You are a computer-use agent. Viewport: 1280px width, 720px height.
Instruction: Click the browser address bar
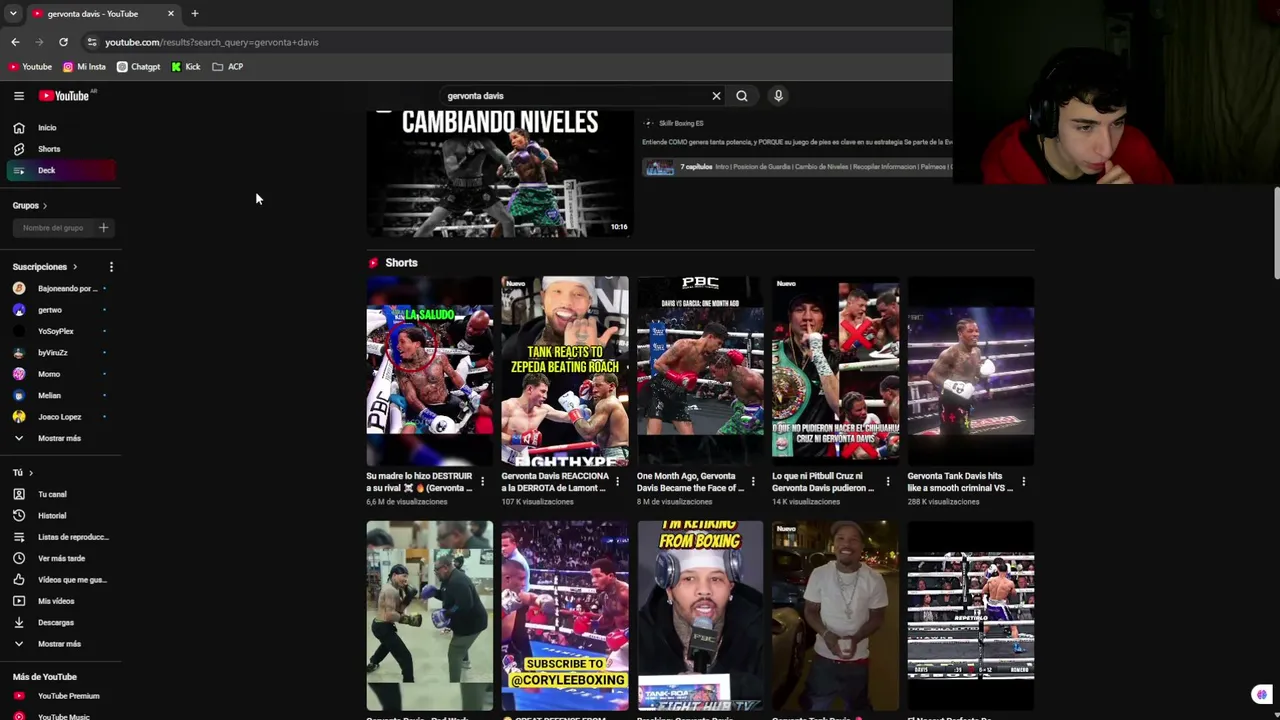pos(520,42)
